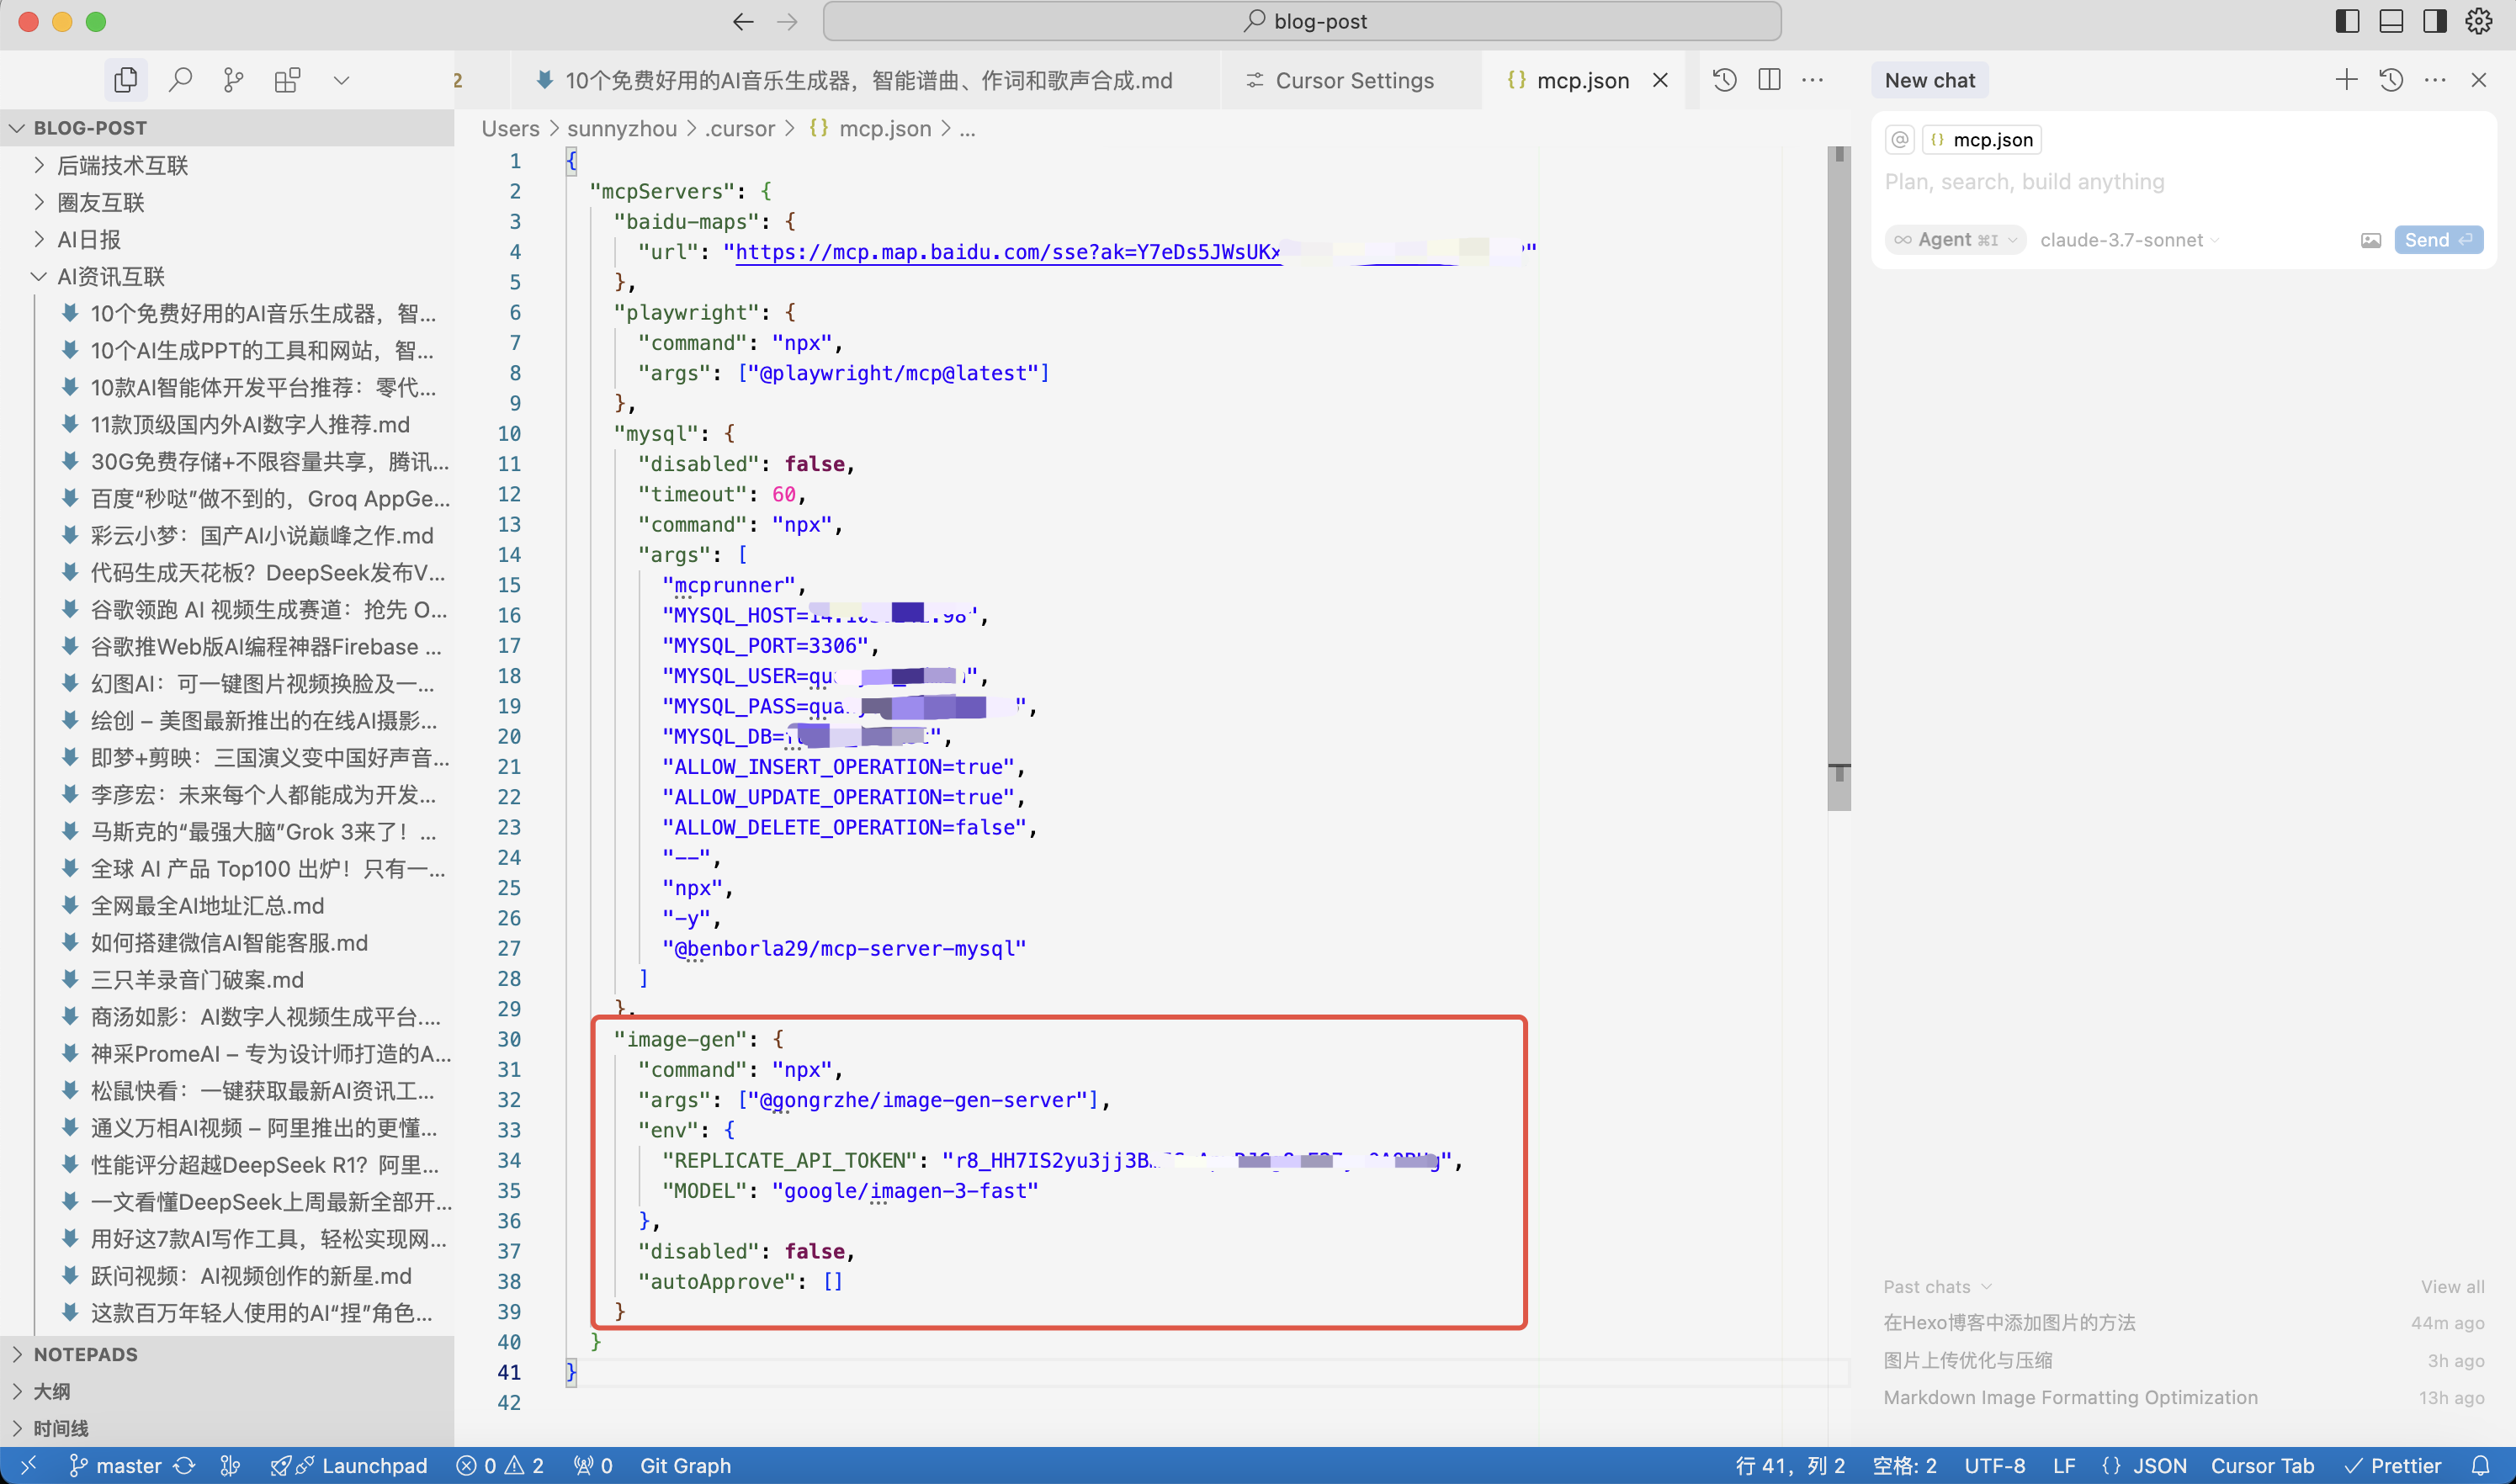Switch to the mcp.json tab
Viewport: 2516px width, 1484px height.
1581,80
